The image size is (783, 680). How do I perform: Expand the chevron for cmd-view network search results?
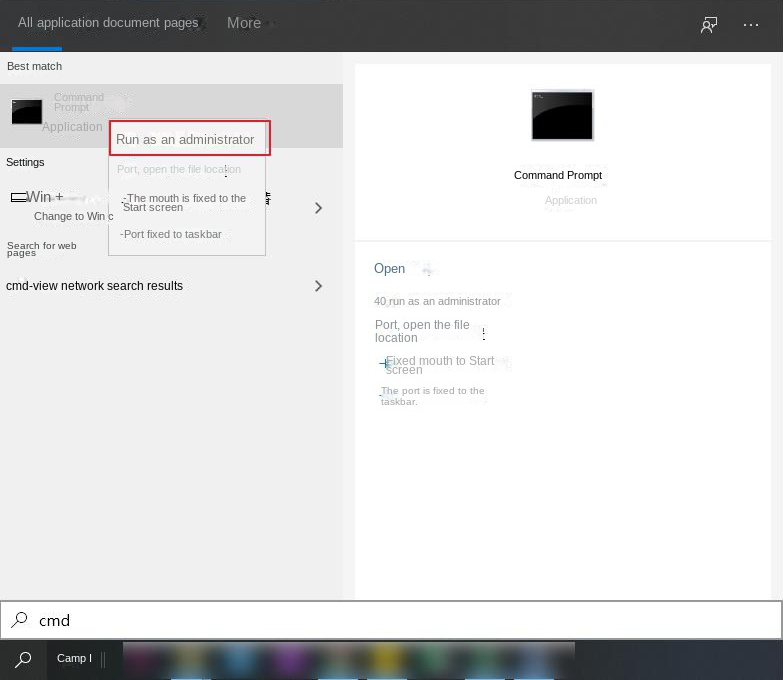tap(318, 286)
